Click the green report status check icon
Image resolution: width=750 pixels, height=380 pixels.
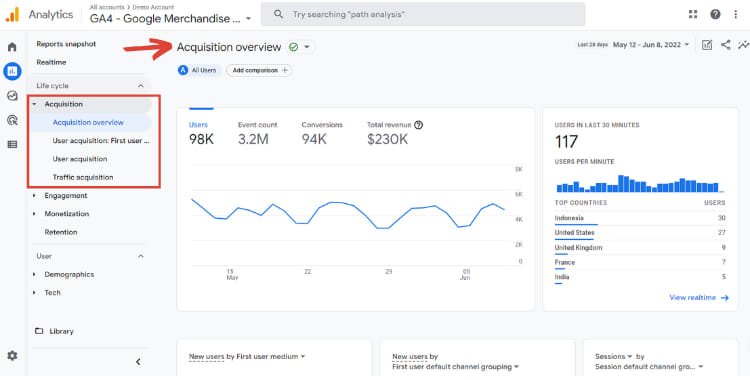[x=293, y=47]
